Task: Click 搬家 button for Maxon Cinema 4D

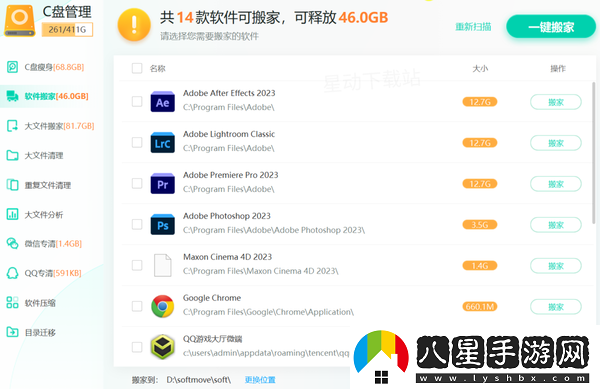Action: (556, 266)
